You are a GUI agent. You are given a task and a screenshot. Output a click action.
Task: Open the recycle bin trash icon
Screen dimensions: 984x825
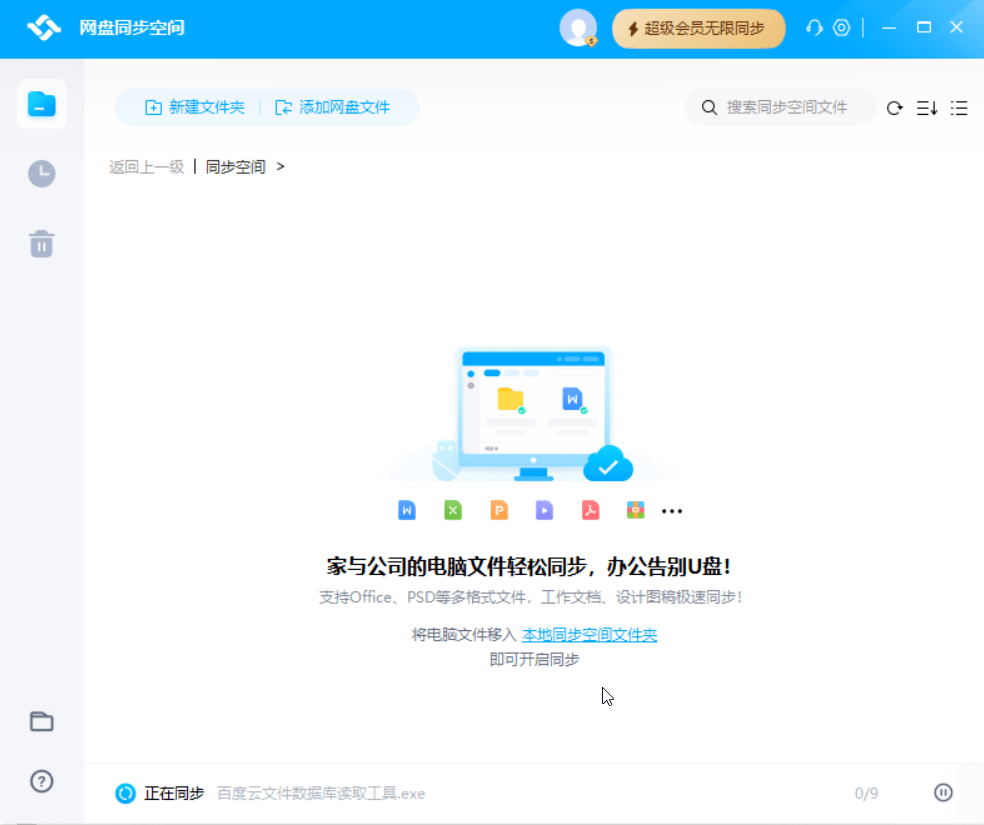click(41, 243)
